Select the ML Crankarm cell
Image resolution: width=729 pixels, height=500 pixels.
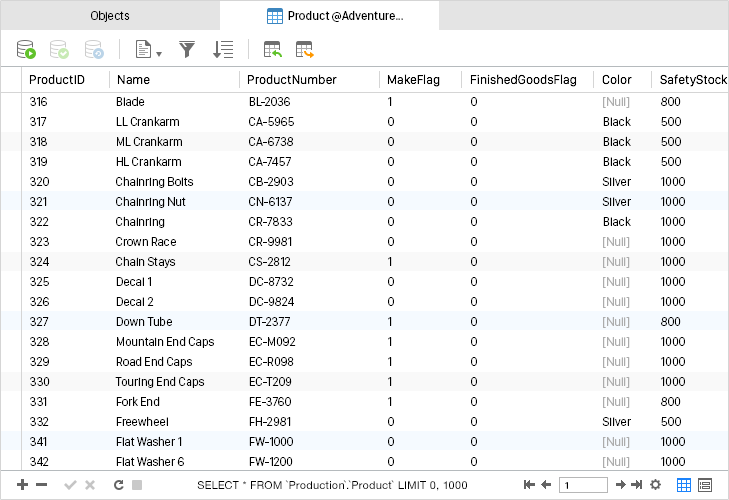point(149,142)
